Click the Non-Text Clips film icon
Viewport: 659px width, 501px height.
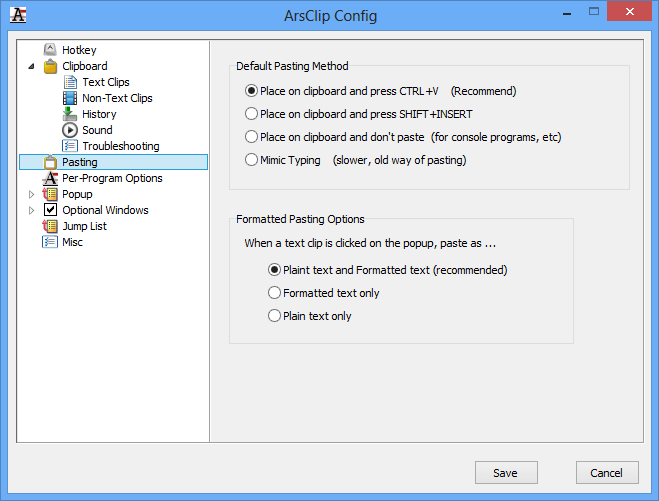coord(70,98)
